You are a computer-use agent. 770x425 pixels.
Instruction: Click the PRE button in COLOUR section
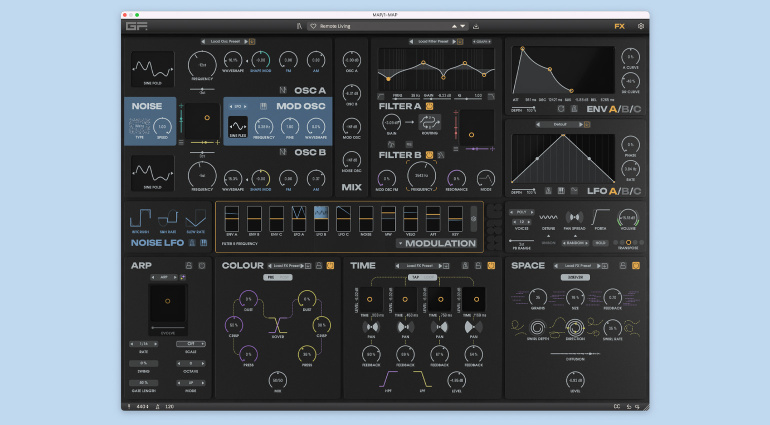(270, 277)
